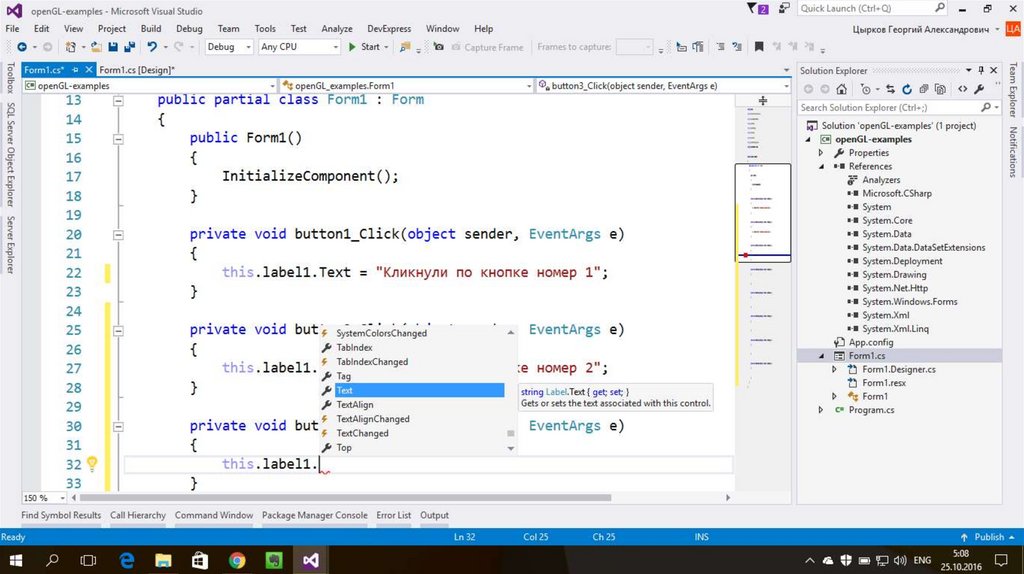Open the Any CPU platform dropdown
The height and width of the screenshot is (574, 1024).
pos(298,47)
